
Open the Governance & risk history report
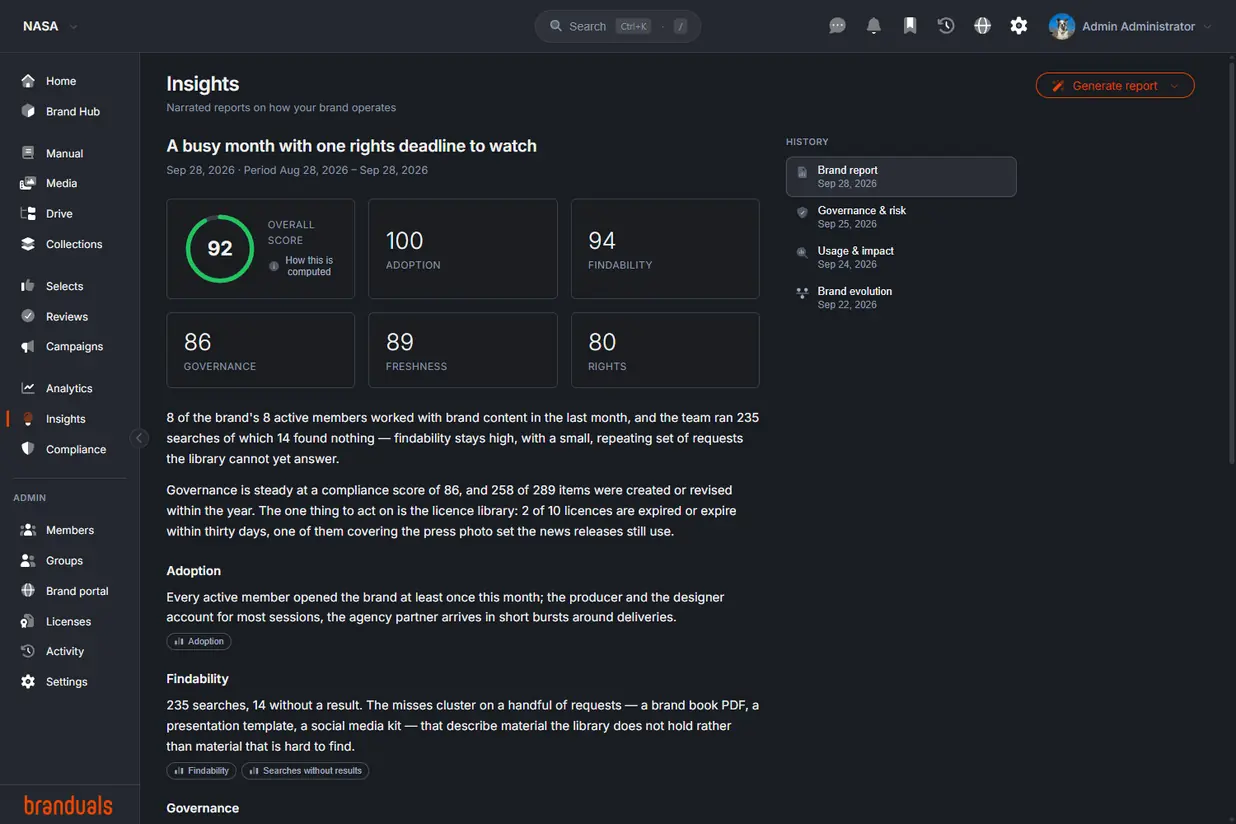pos(901,217)
